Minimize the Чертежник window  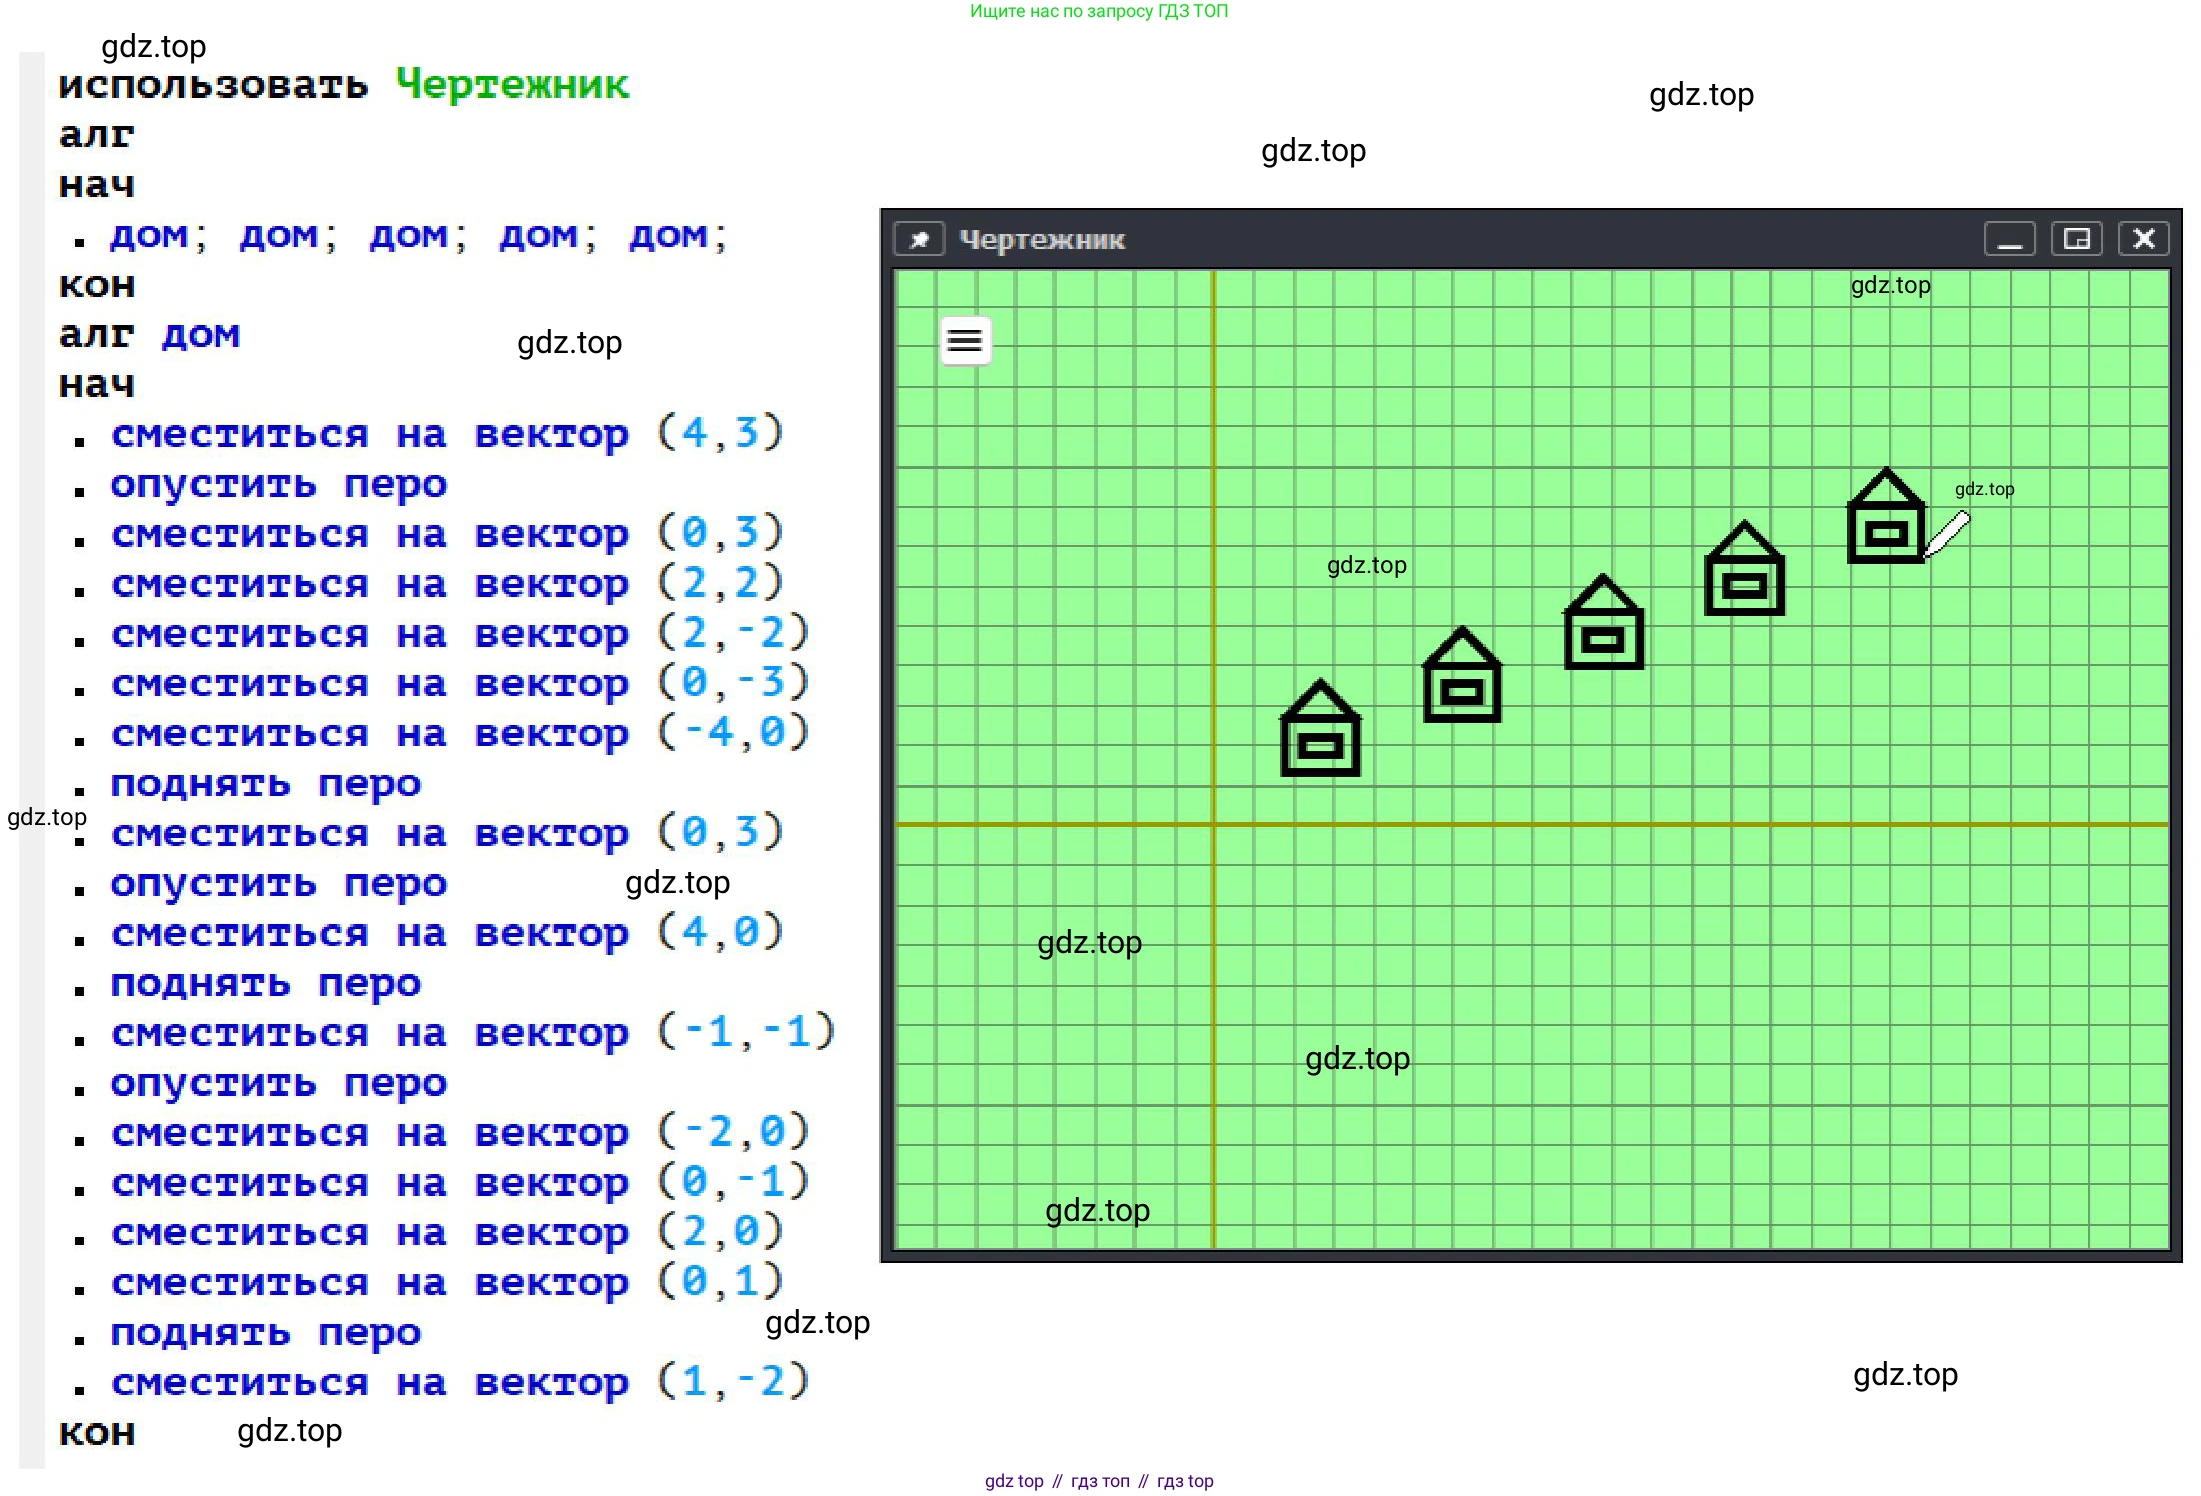pos(2009,239)
